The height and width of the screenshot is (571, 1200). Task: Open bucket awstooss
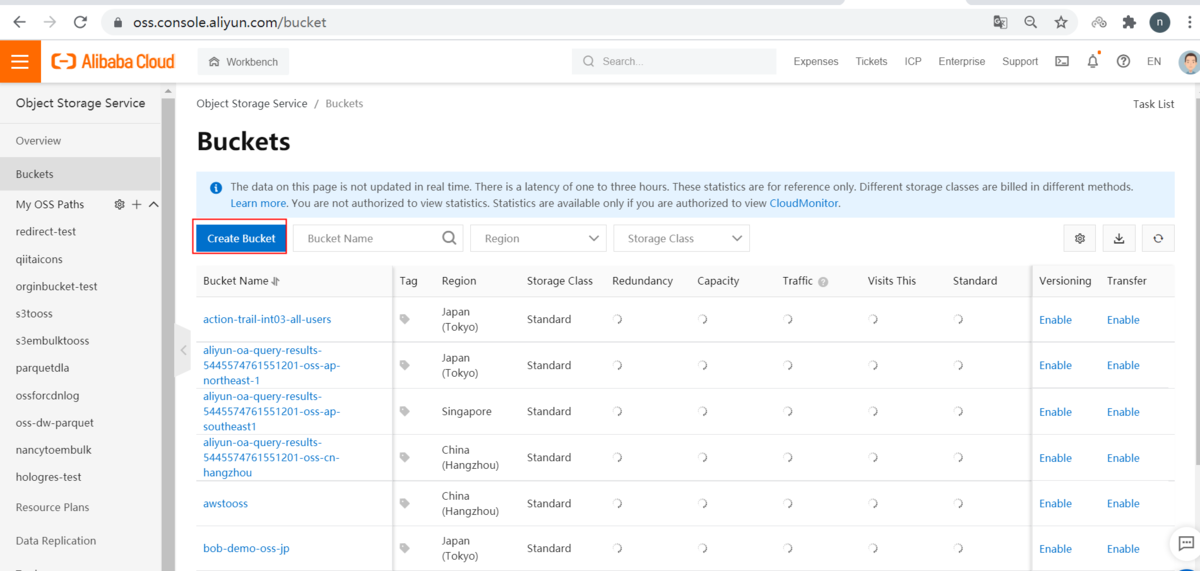pyautogui.click(x=225, y=504)
